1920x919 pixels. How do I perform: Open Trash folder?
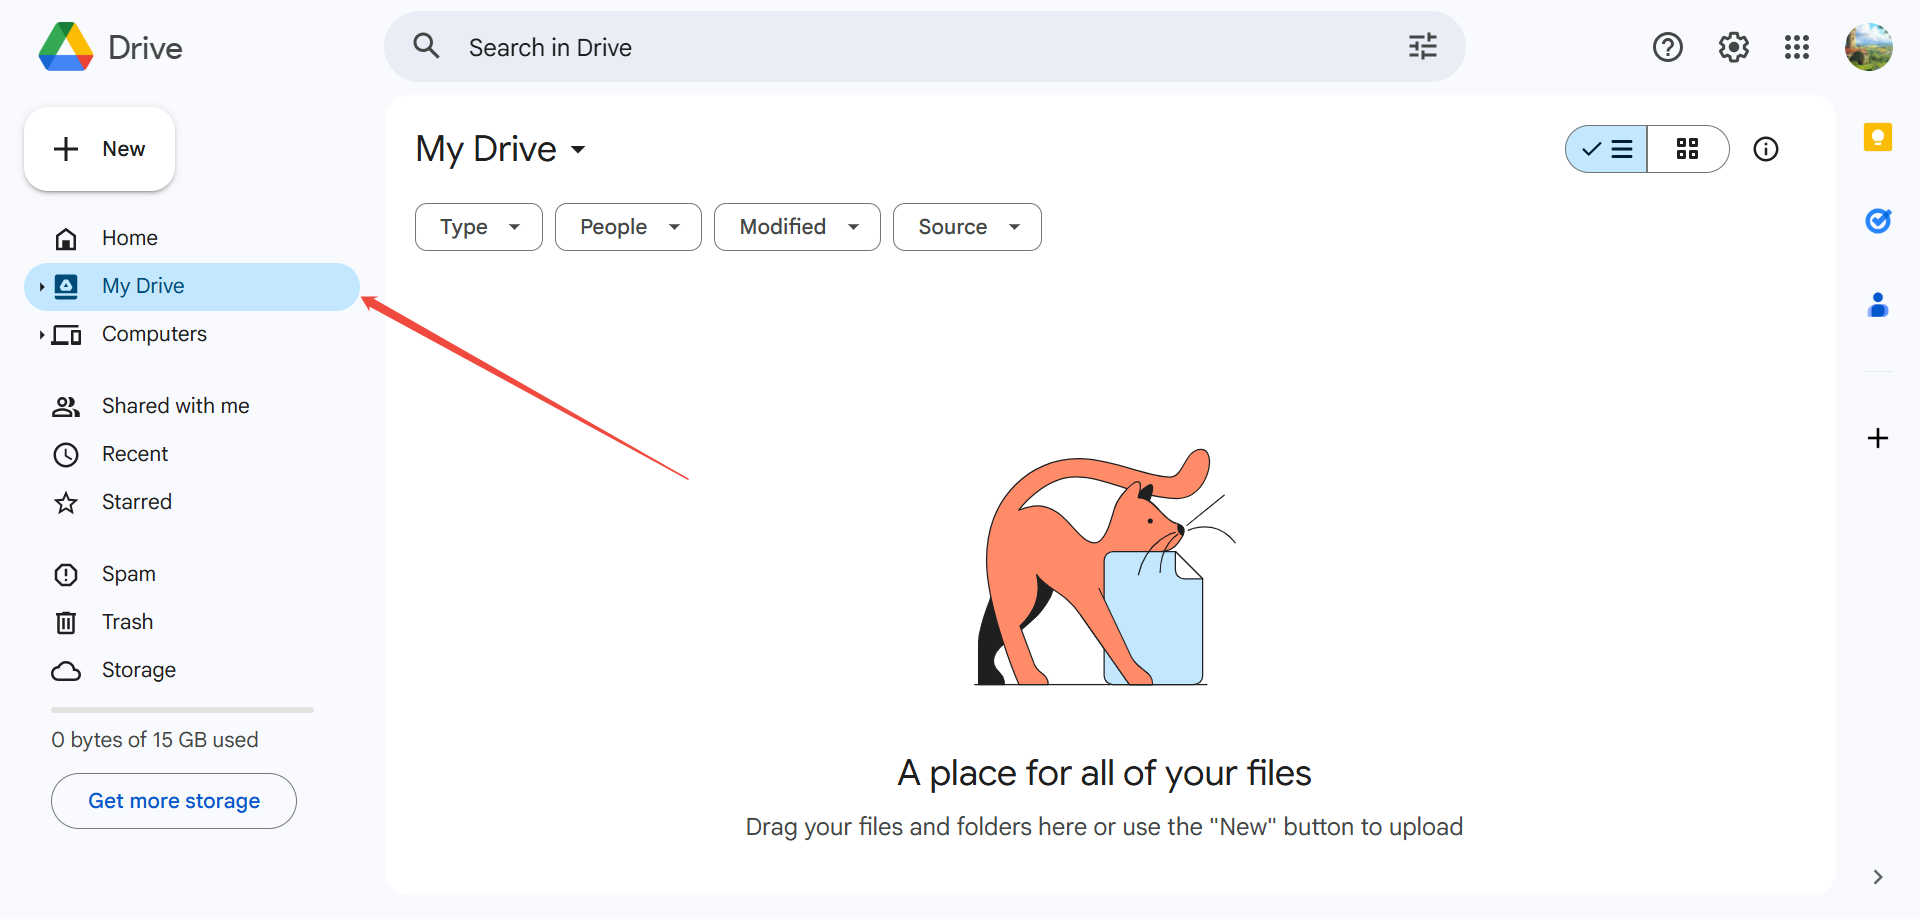pyautogui.click(x=192, y=622)
